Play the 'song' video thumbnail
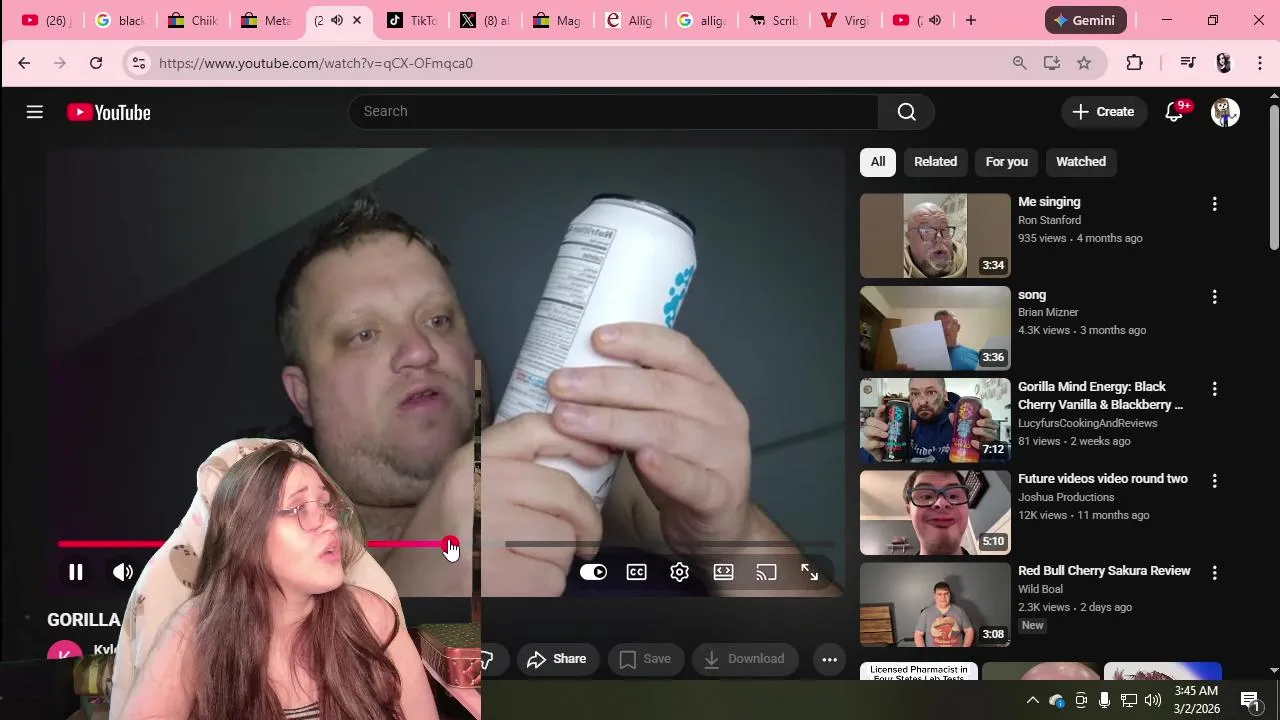The width and height of the screenshot is (1280, 720). (935, 328)
